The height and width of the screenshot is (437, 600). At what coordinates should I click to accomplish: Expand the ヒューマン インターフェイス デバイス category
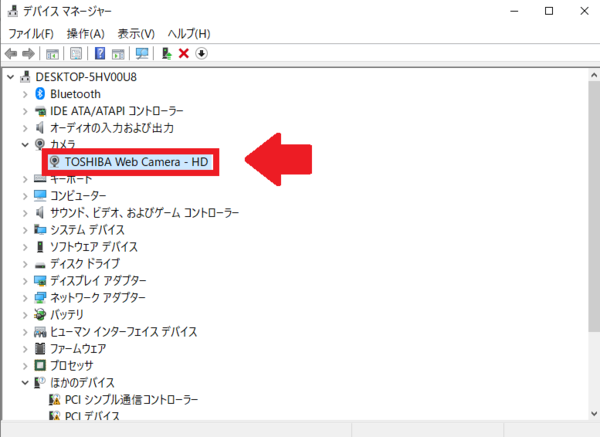25,332
